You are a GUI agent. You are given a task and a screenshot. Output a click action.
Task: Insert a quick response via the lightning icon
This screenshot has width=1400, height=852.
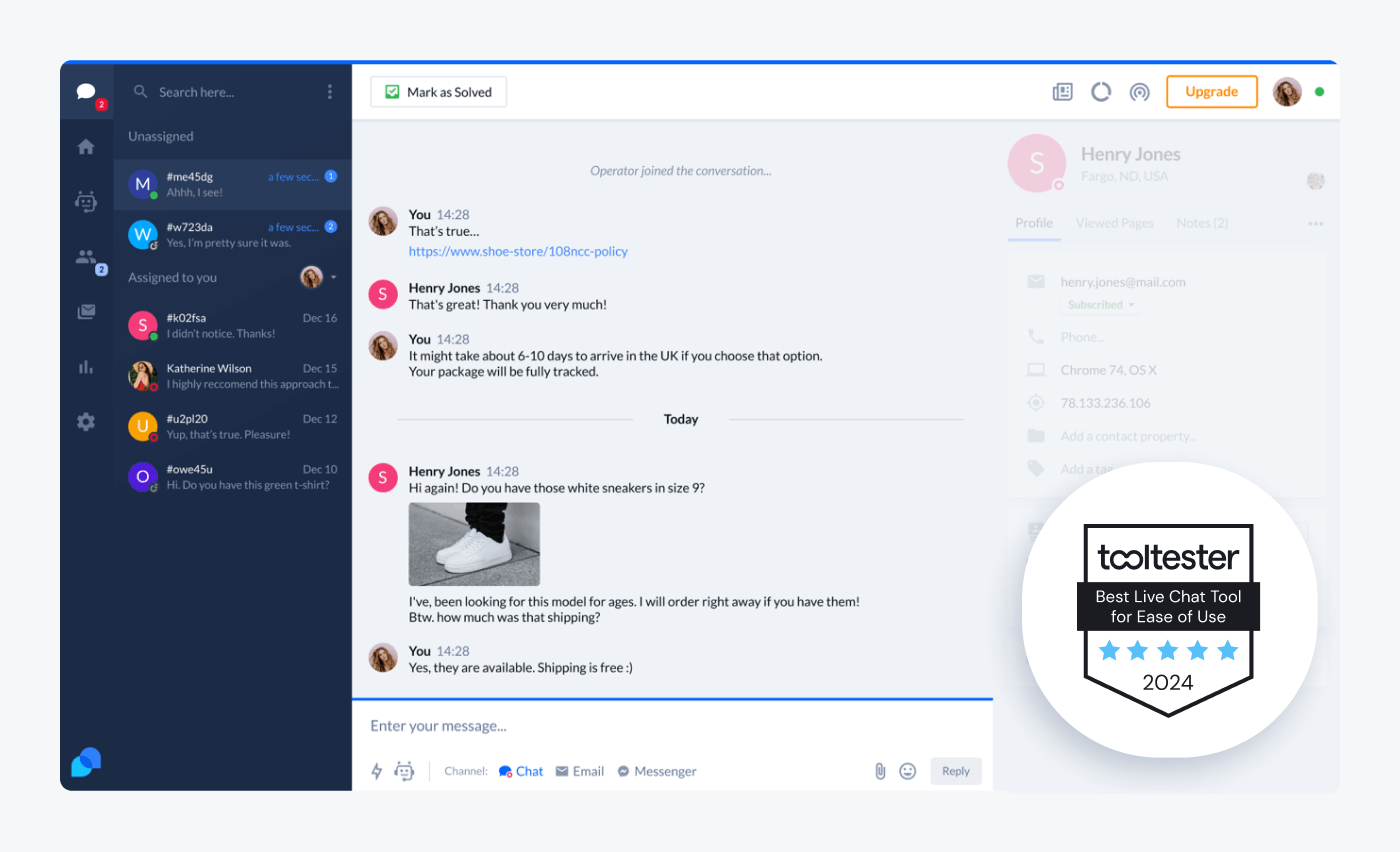pyautogui.click(x=377, y=771)
